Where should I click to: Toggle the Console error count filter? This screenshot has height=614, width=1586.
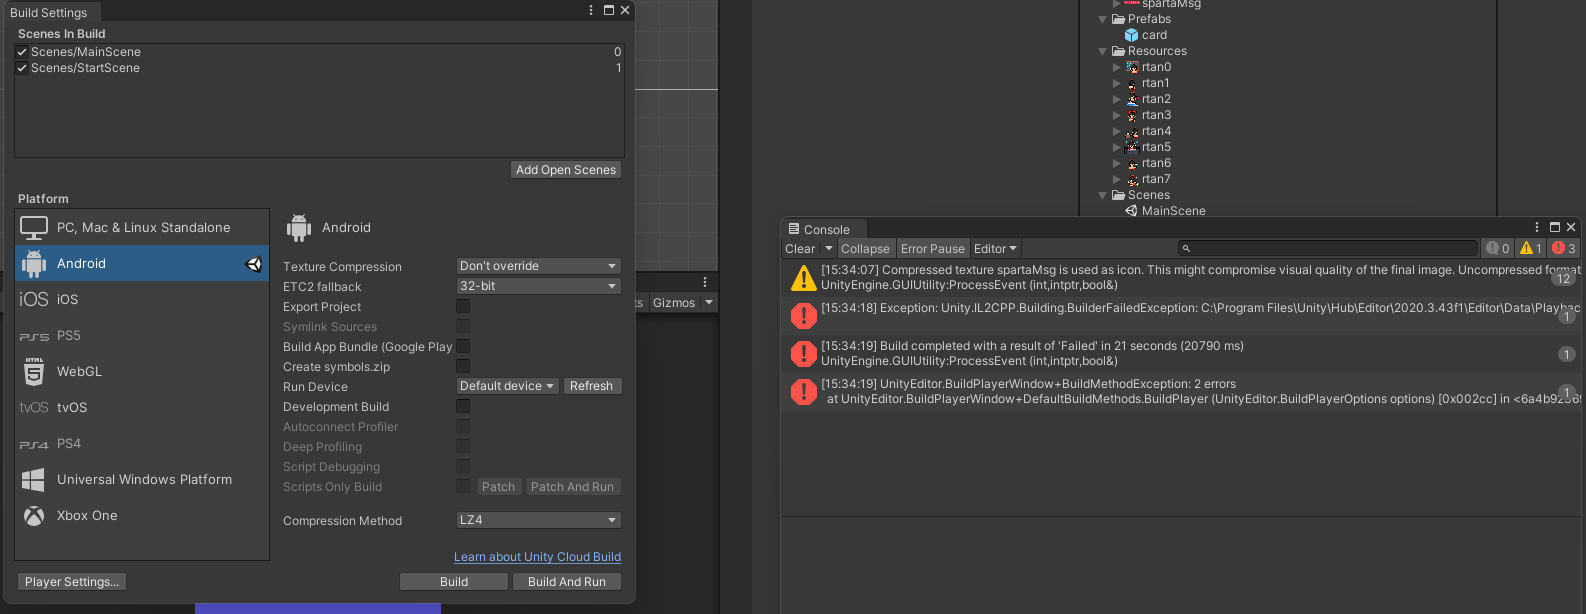click(1564, 248)
